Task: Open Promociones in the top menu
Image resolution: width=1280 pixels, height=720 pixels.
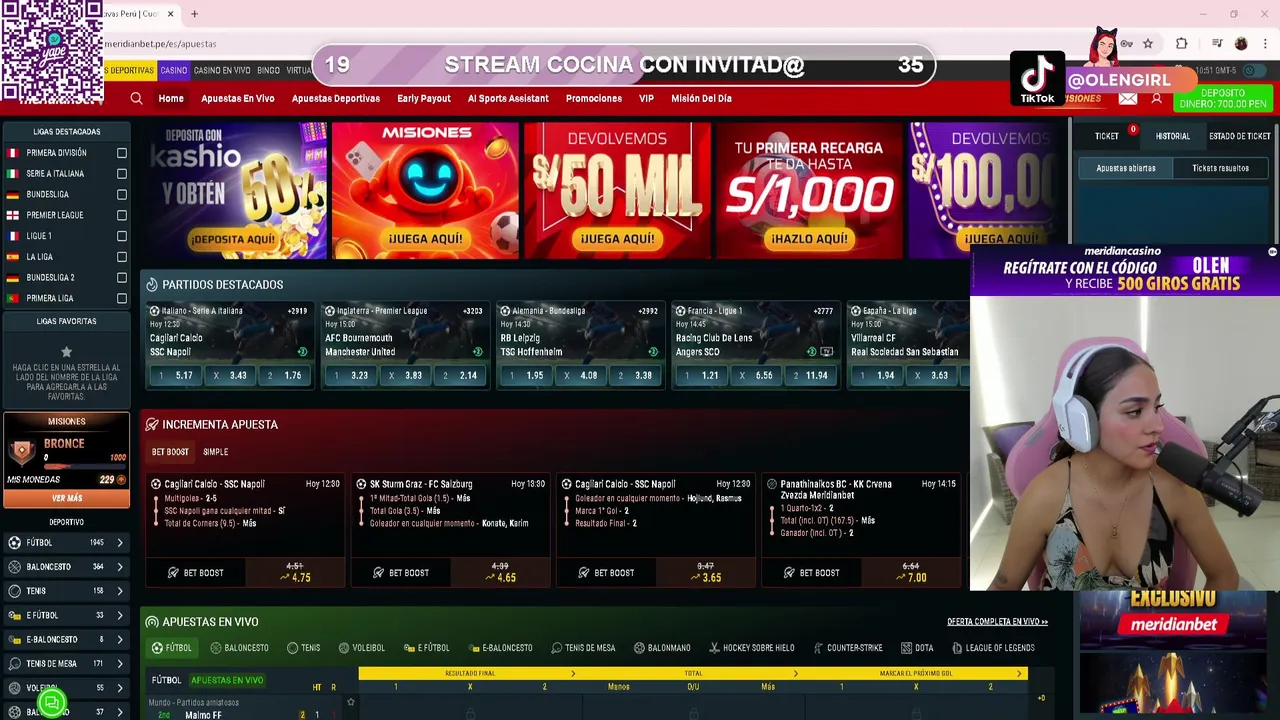Action: tap(594, 98)
